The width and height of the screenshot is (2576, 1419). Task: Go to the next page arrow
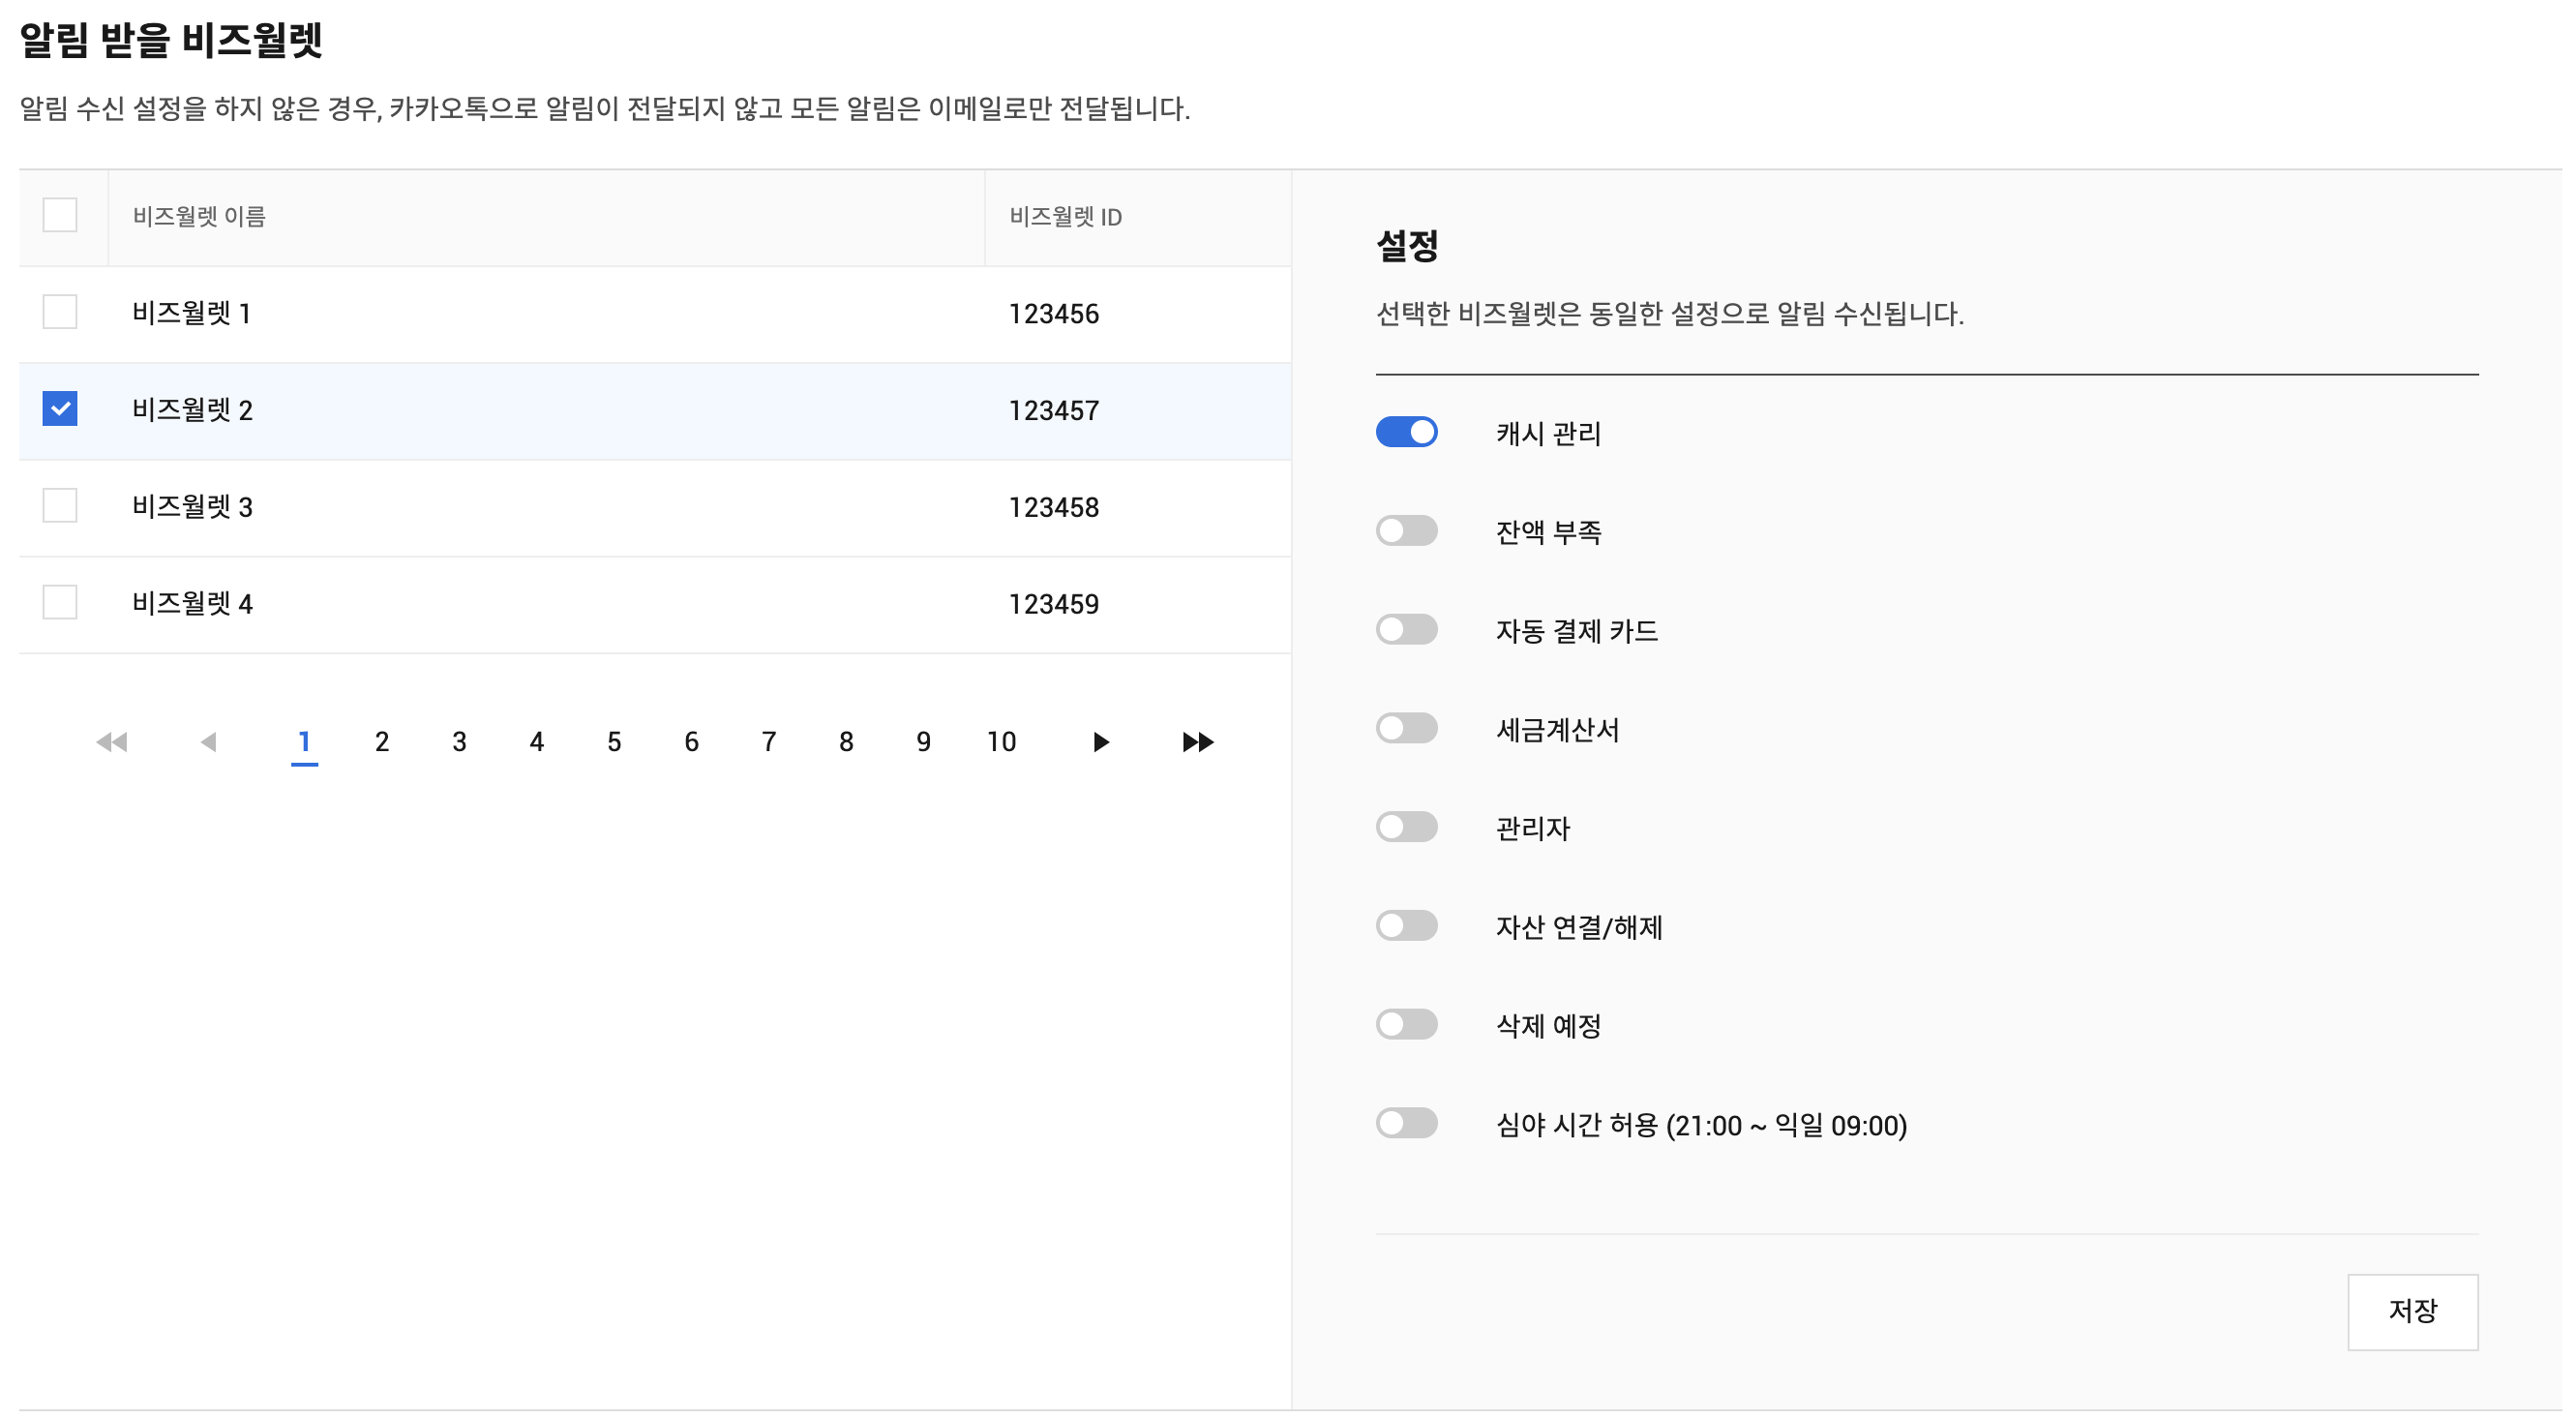pos(1100,742)
